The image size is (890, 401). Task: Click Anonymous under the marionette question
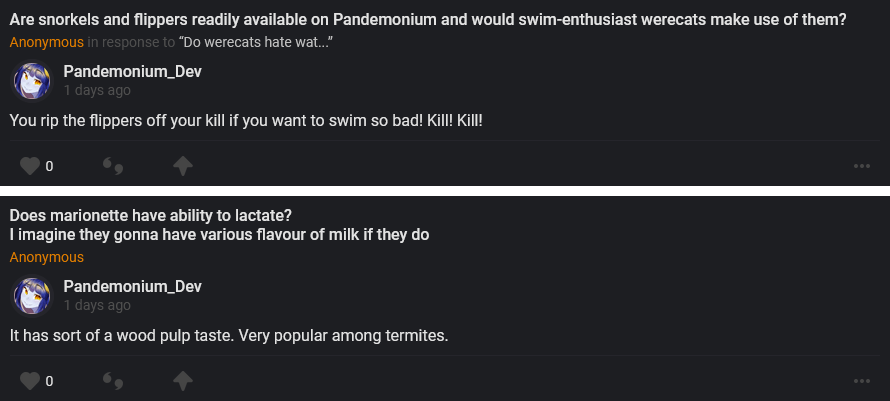point(47,257)
